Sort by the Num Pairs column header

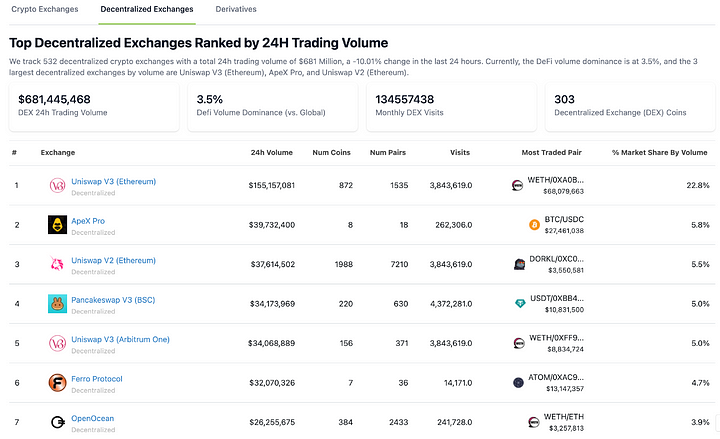pos(388,152)
